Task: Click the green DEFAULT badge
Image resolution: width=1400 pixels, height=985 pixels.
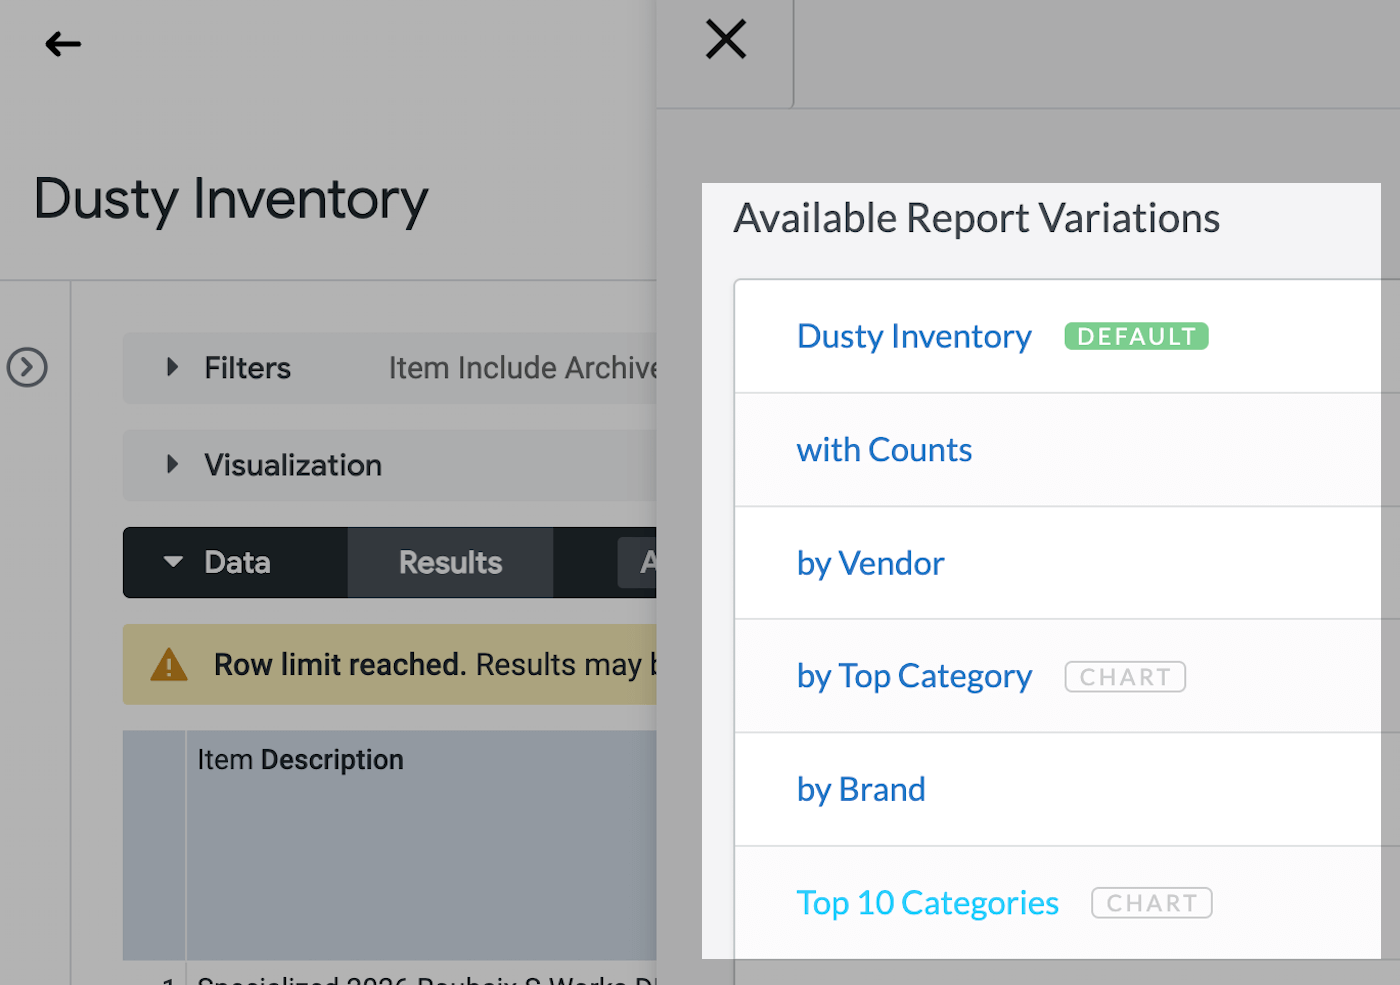Action: pos(1136,336)
